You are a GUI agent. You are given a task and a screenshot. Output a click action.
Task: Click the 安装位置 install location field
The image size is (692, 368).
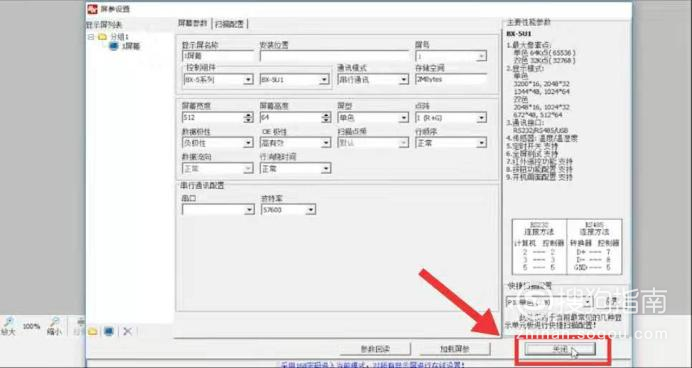point(334,56)
